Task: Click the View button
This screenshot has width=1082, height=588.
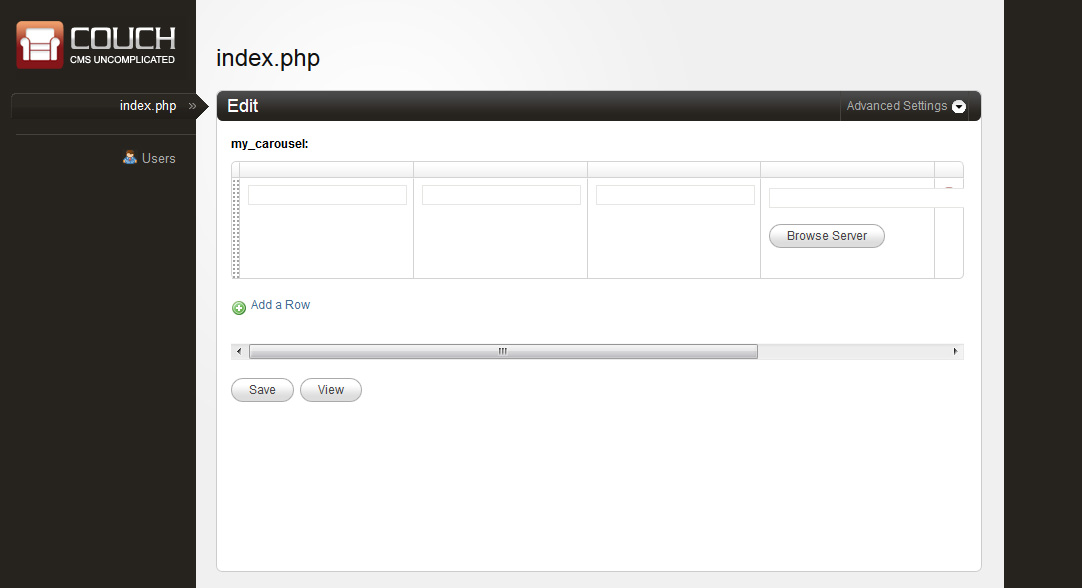Action: pyautogui.click(x=331, y=390)
